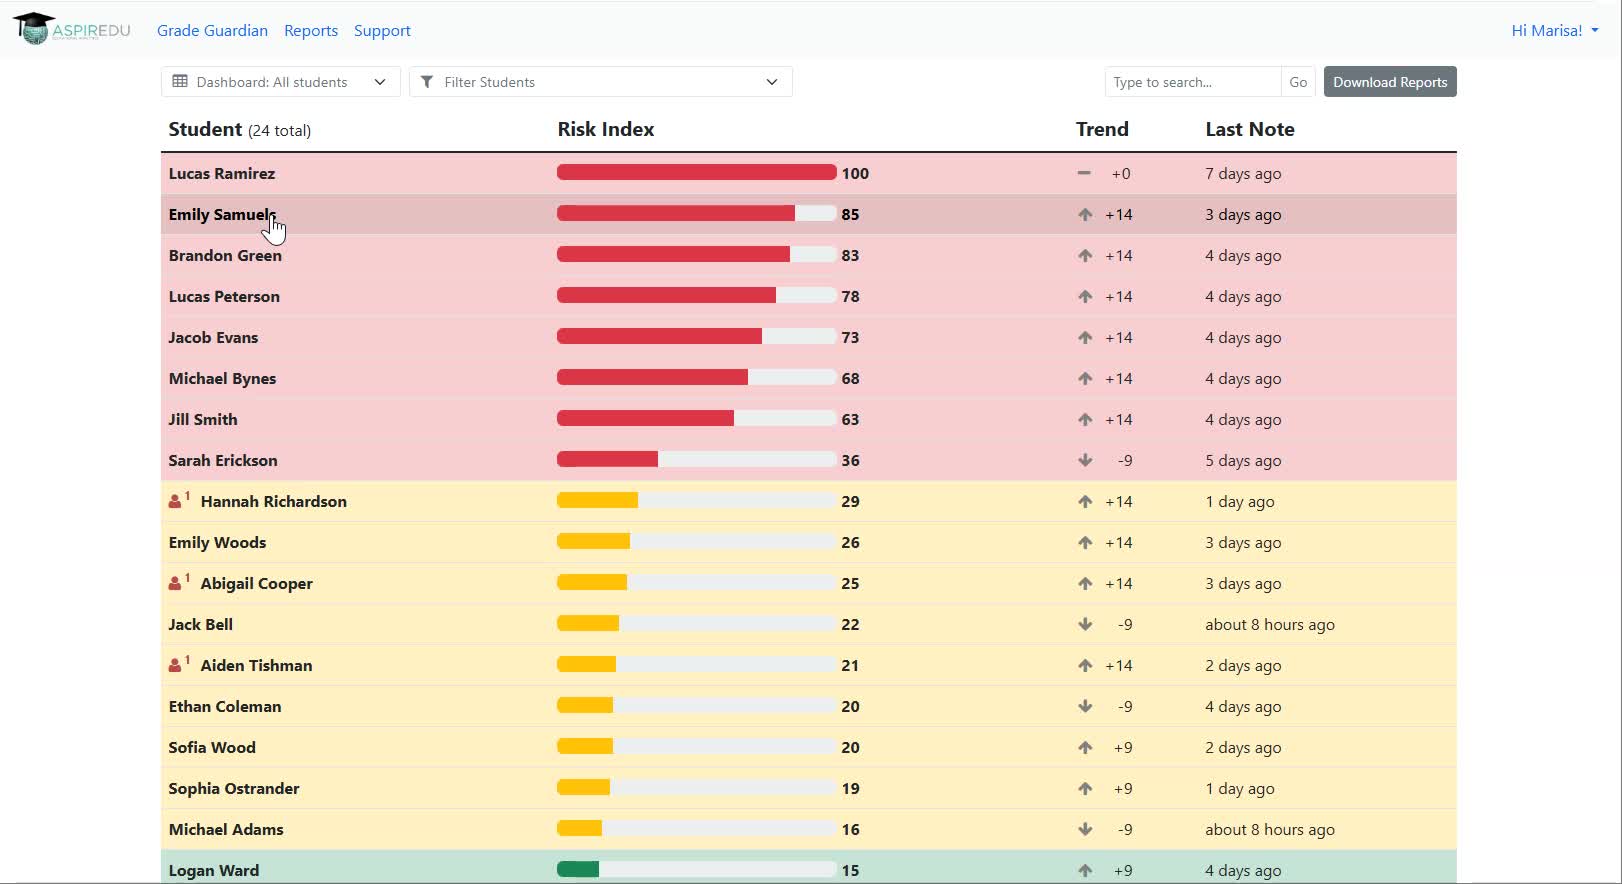Open Grade Guardian in the navigation
This screenshot has height=884, width=1622.
point(212,30)
